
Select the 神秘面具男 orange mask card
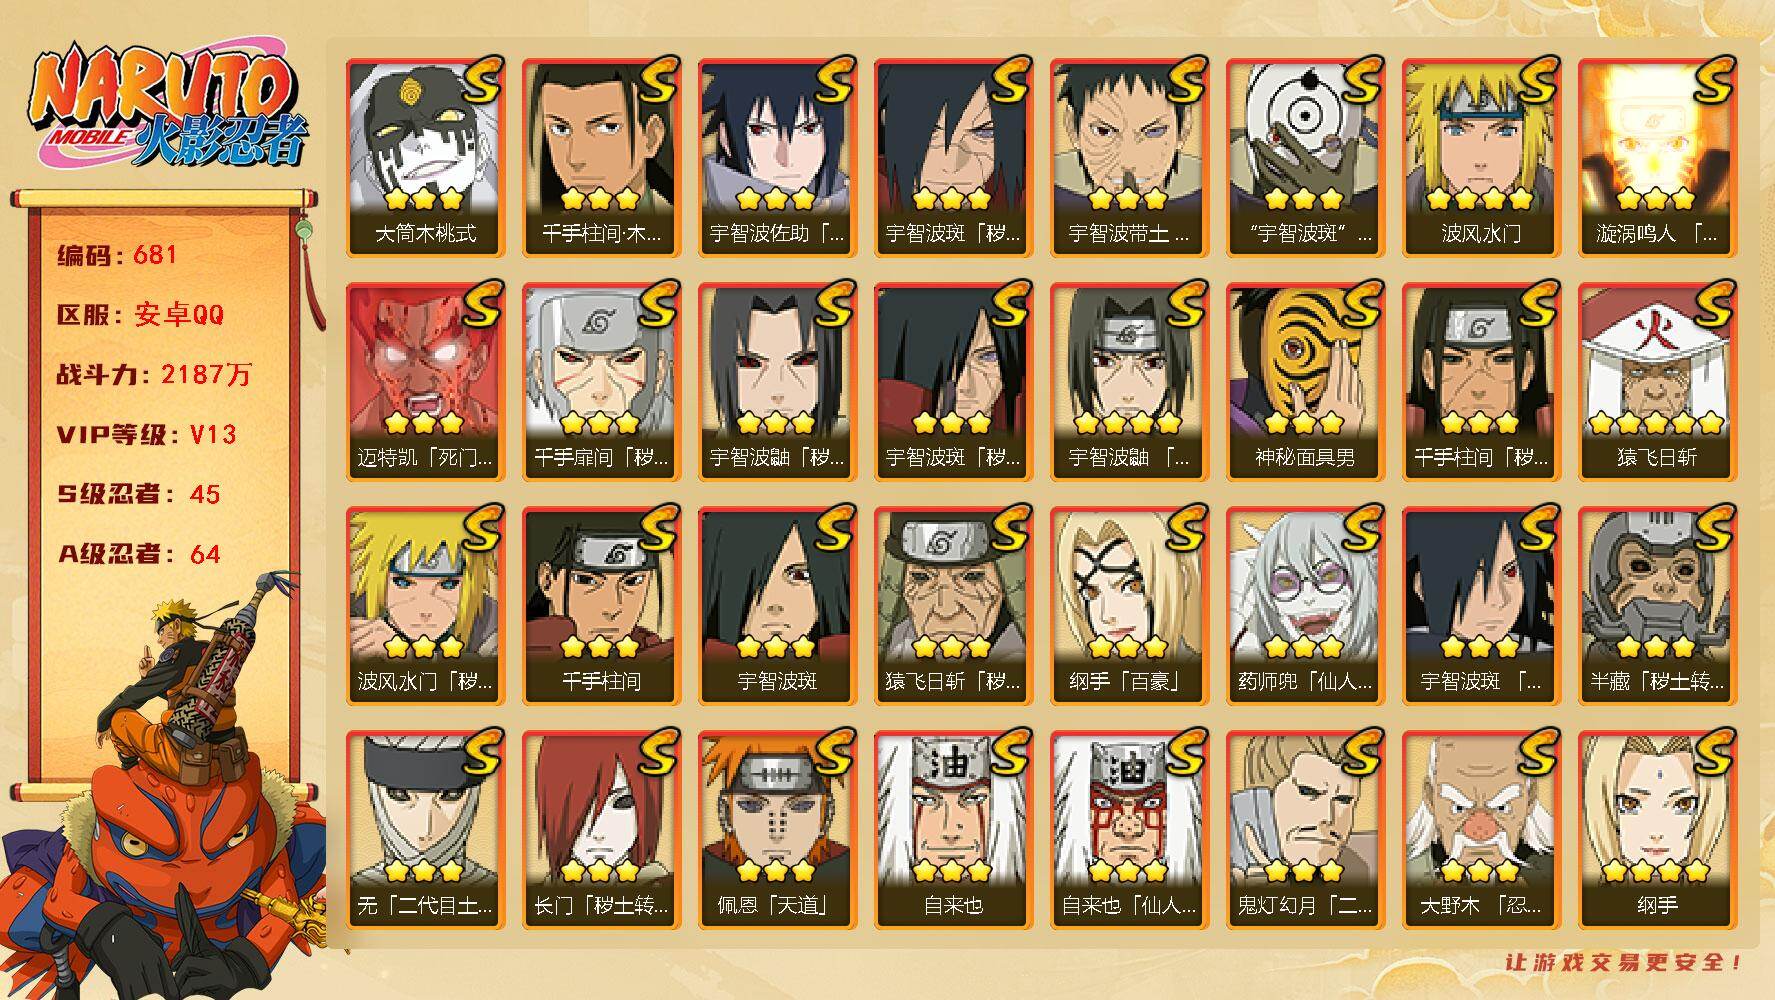pos(1305,382)
